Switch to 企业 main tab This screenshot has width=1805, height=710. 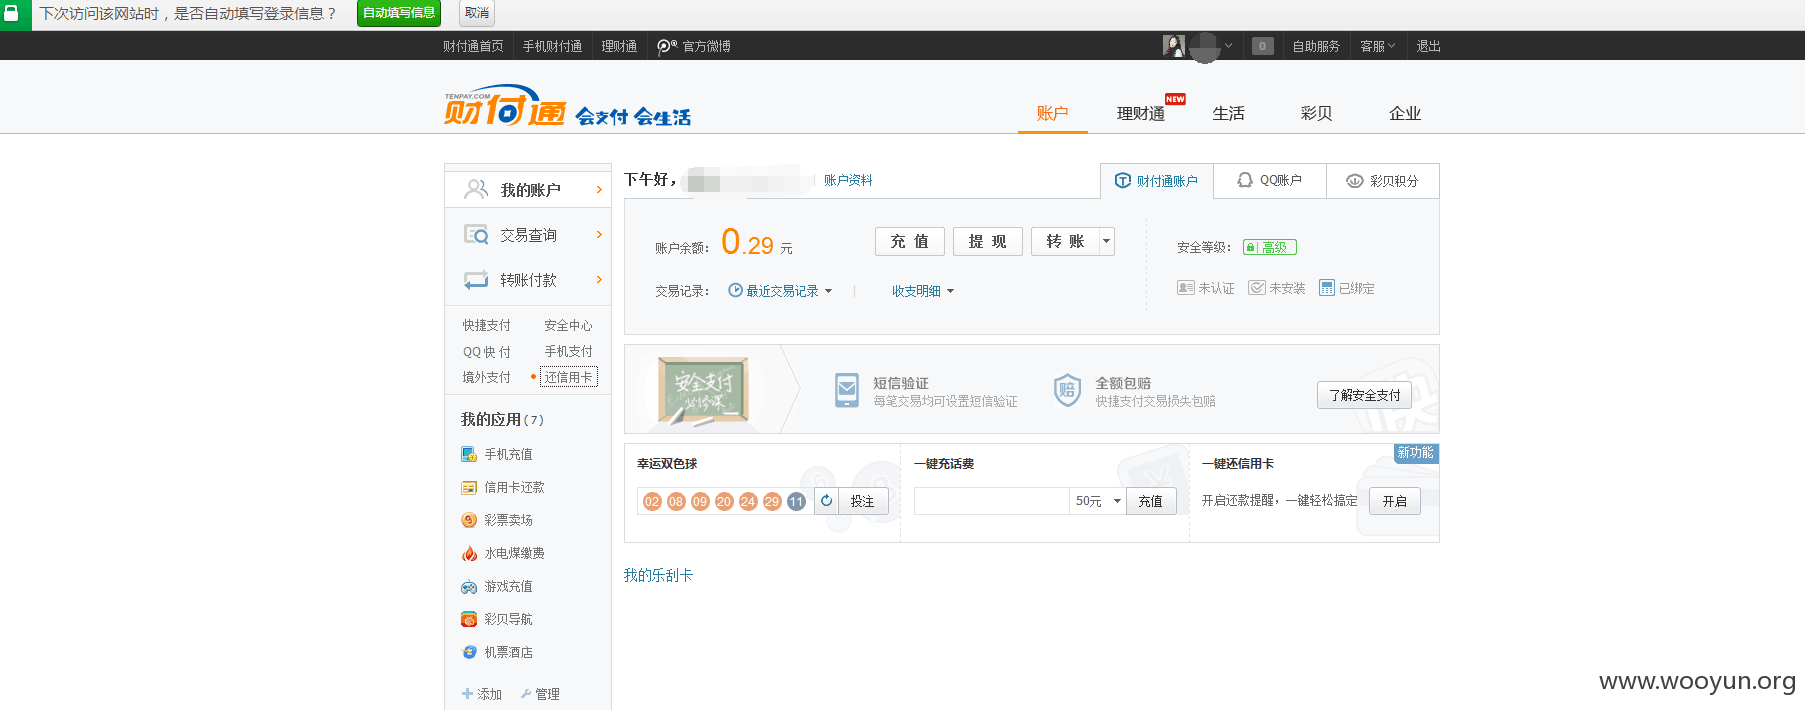(x=1405, y=113)
